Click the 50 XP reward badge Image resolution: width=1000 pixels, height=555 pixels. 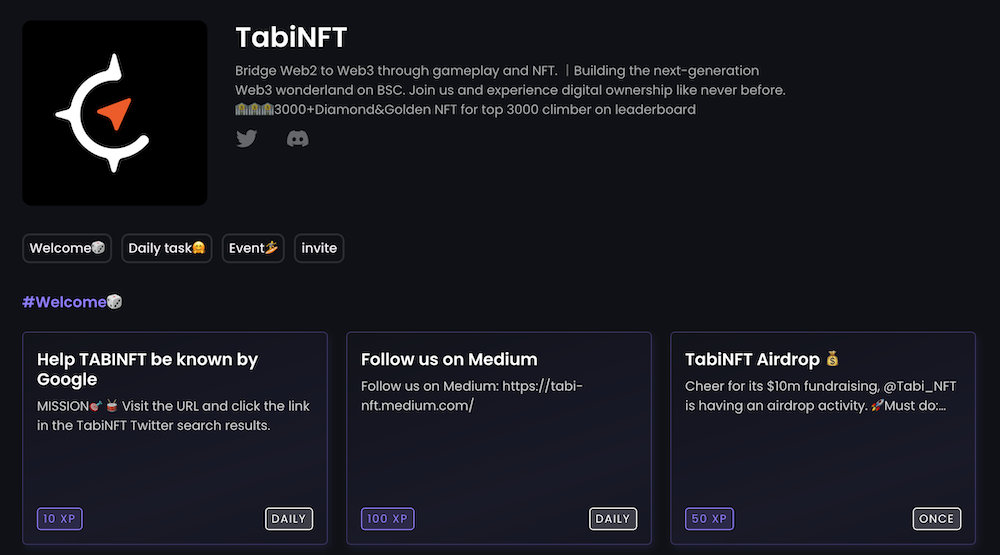click(x=711, y=519)
